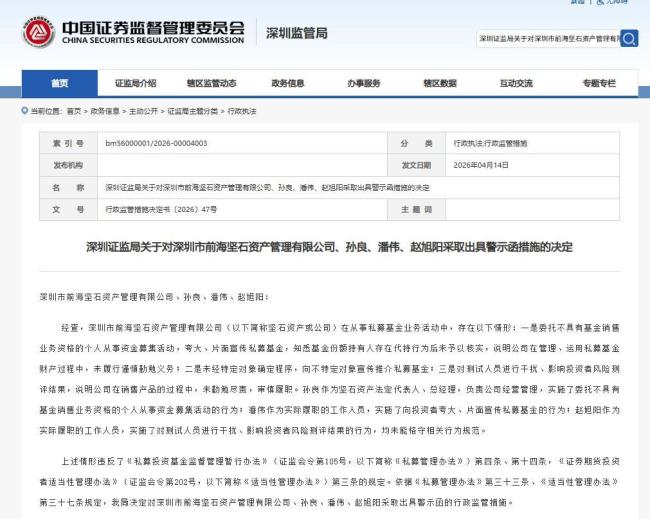This screenshot has height=519, width=650.
Task: Go to 行政执法 in the breadcrumb
Action: click(242, 111)
